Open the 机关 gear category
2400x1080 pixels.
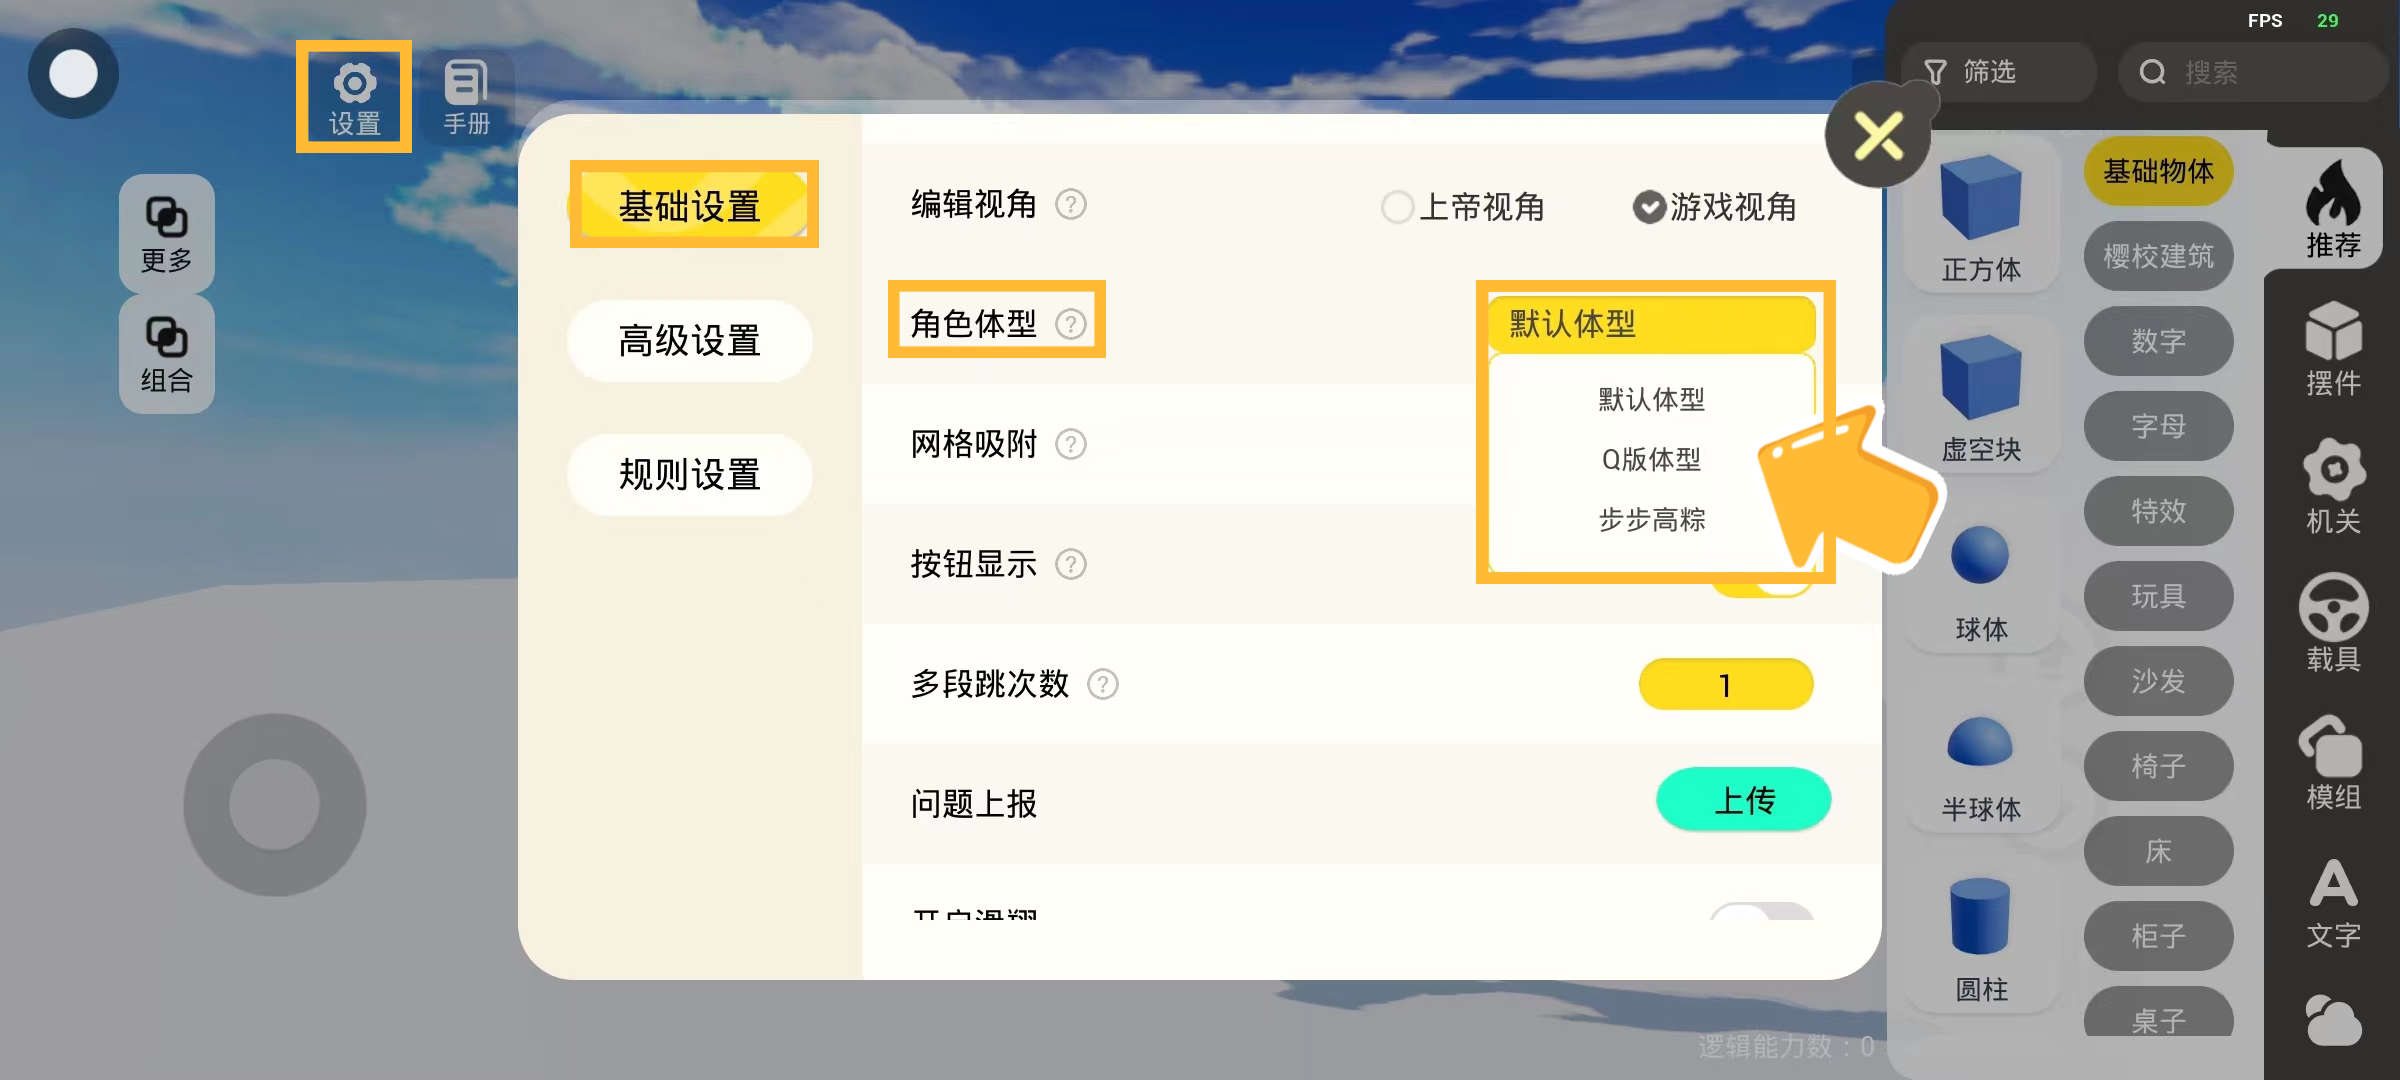pyautogui.click(x=2332, y=485)
